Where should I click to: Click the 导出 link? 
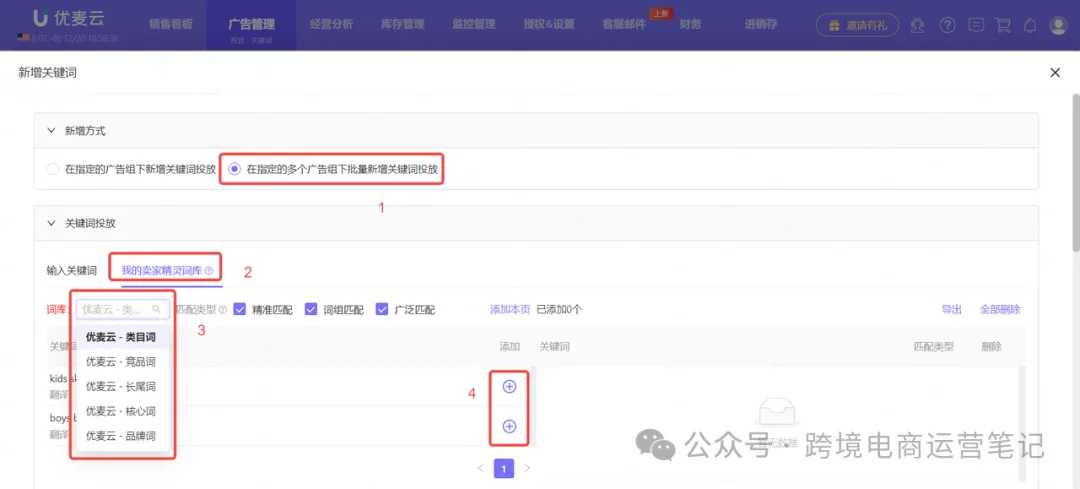(951, 310)
